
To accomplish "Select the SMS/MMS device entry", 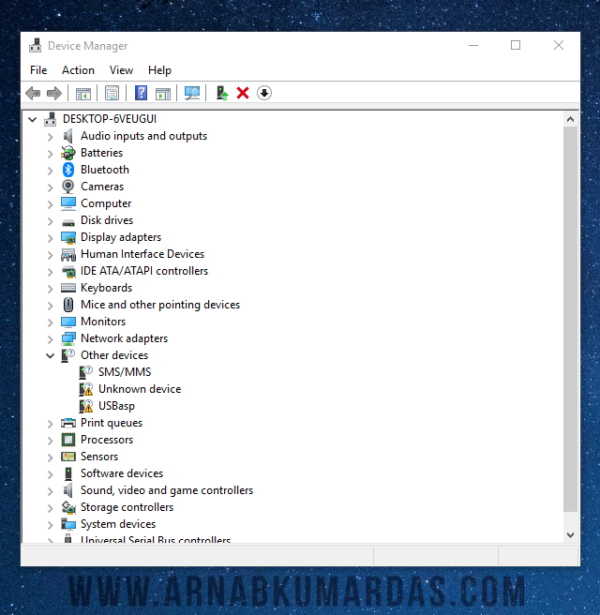I will click(x=124, y=372).
